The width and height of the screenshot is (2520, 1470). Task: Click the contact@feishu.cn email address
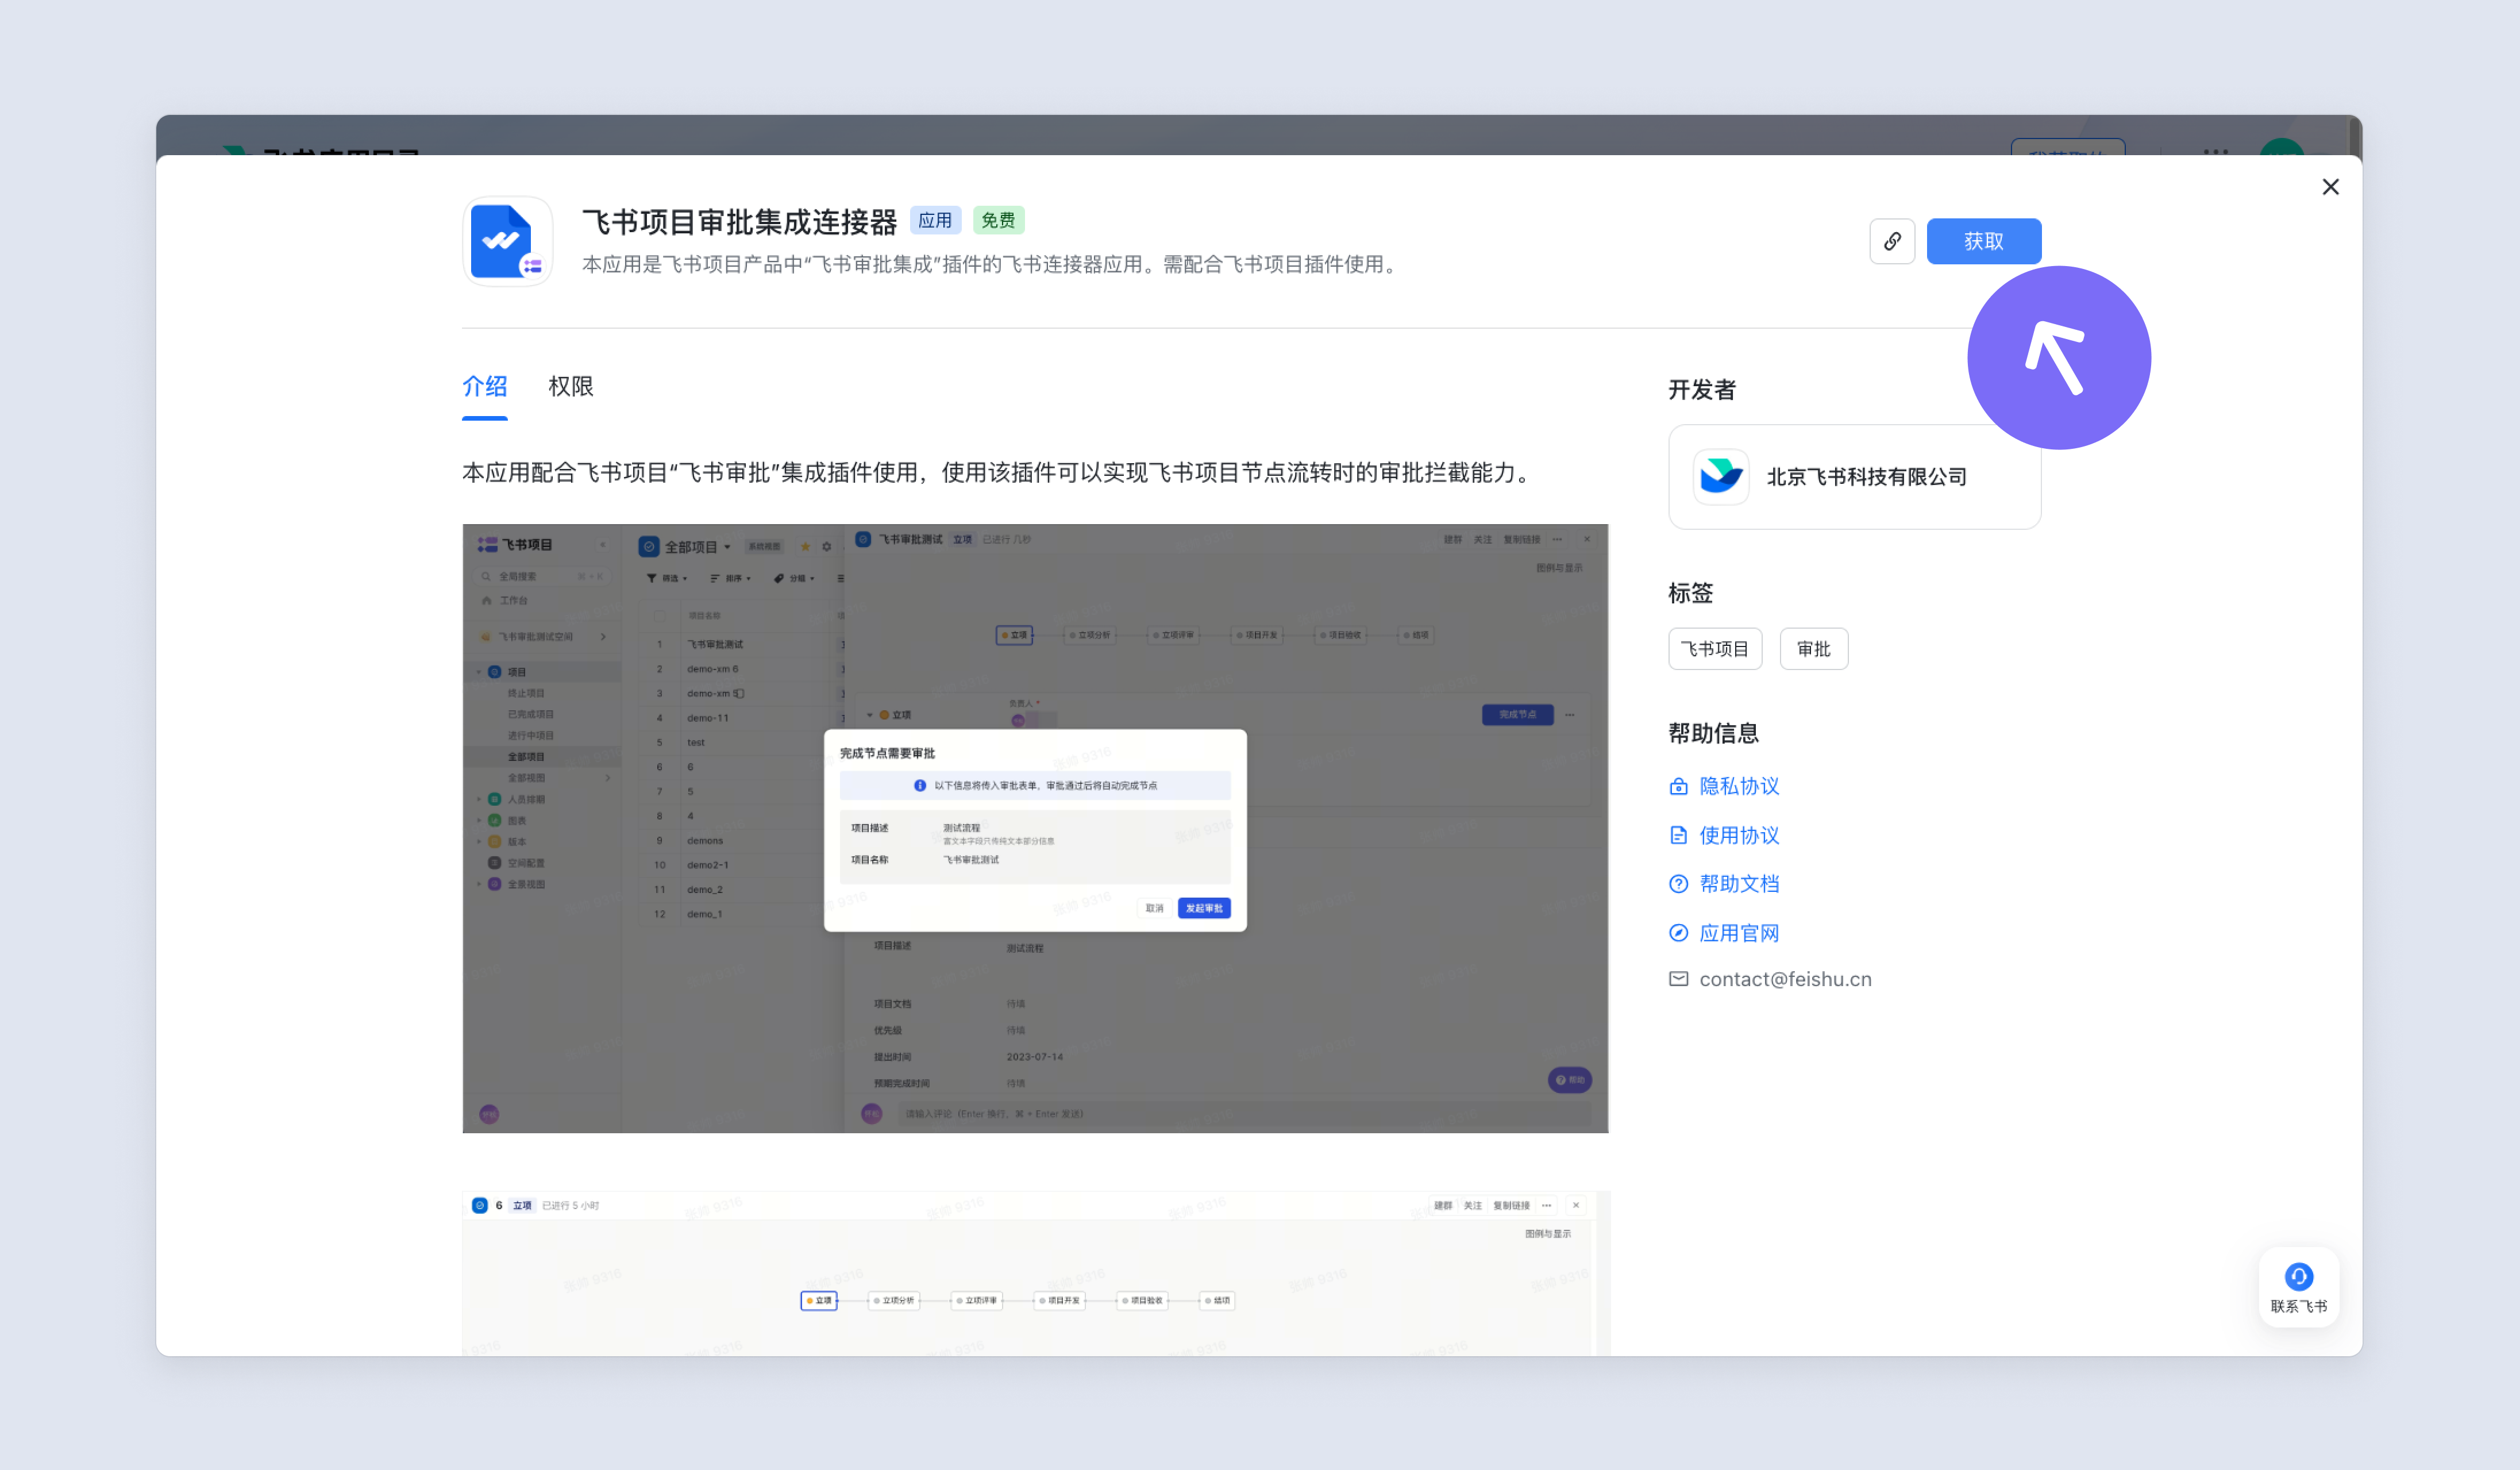pyautogui.click(x=1785, y=979)
